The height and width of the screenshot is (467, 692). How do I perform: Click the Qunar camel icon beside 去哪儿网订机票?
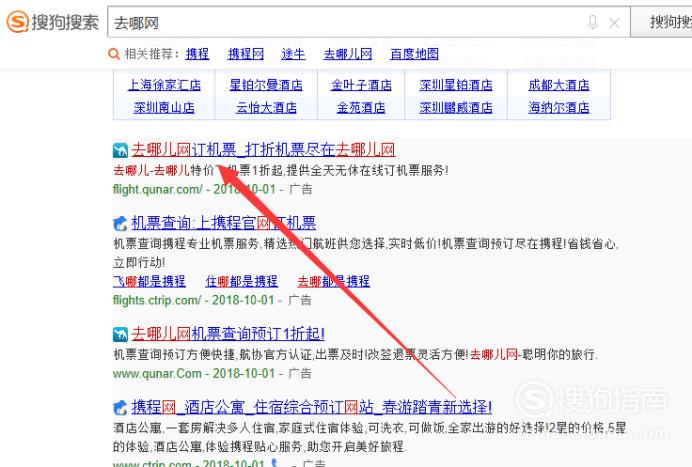point(120,151)
